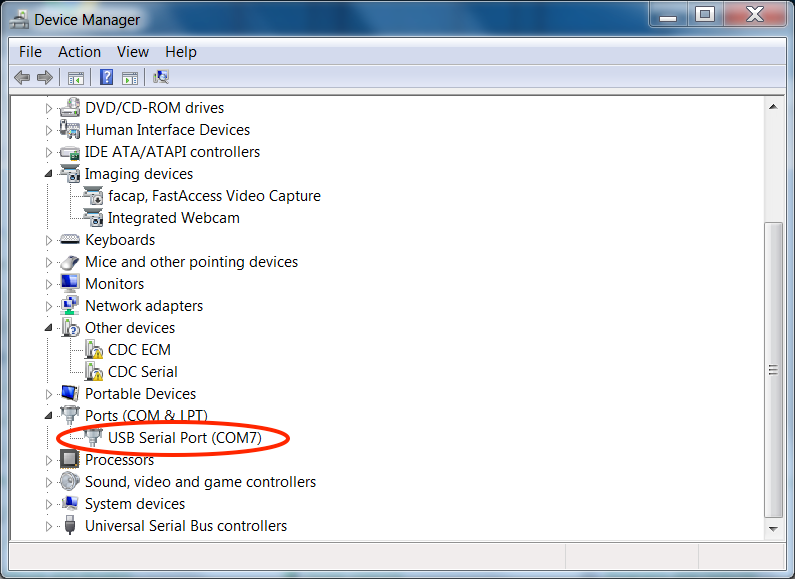Viewport: 795px width, 579px height.
Task: Open the Help menu
Action: 181,52
